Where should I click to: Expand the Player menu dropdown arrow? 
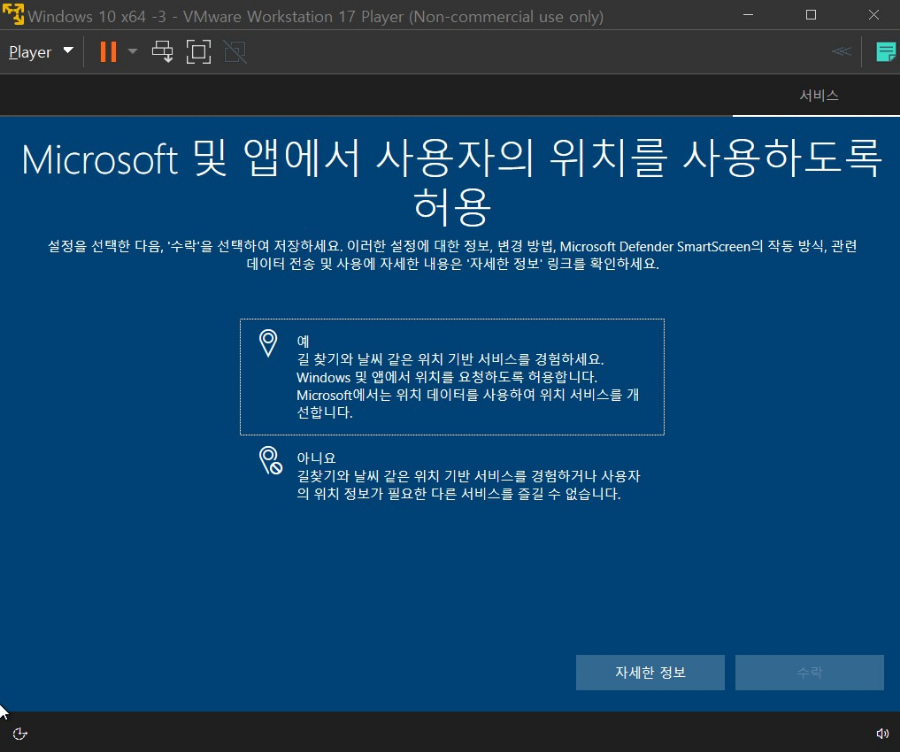(68, 51)
